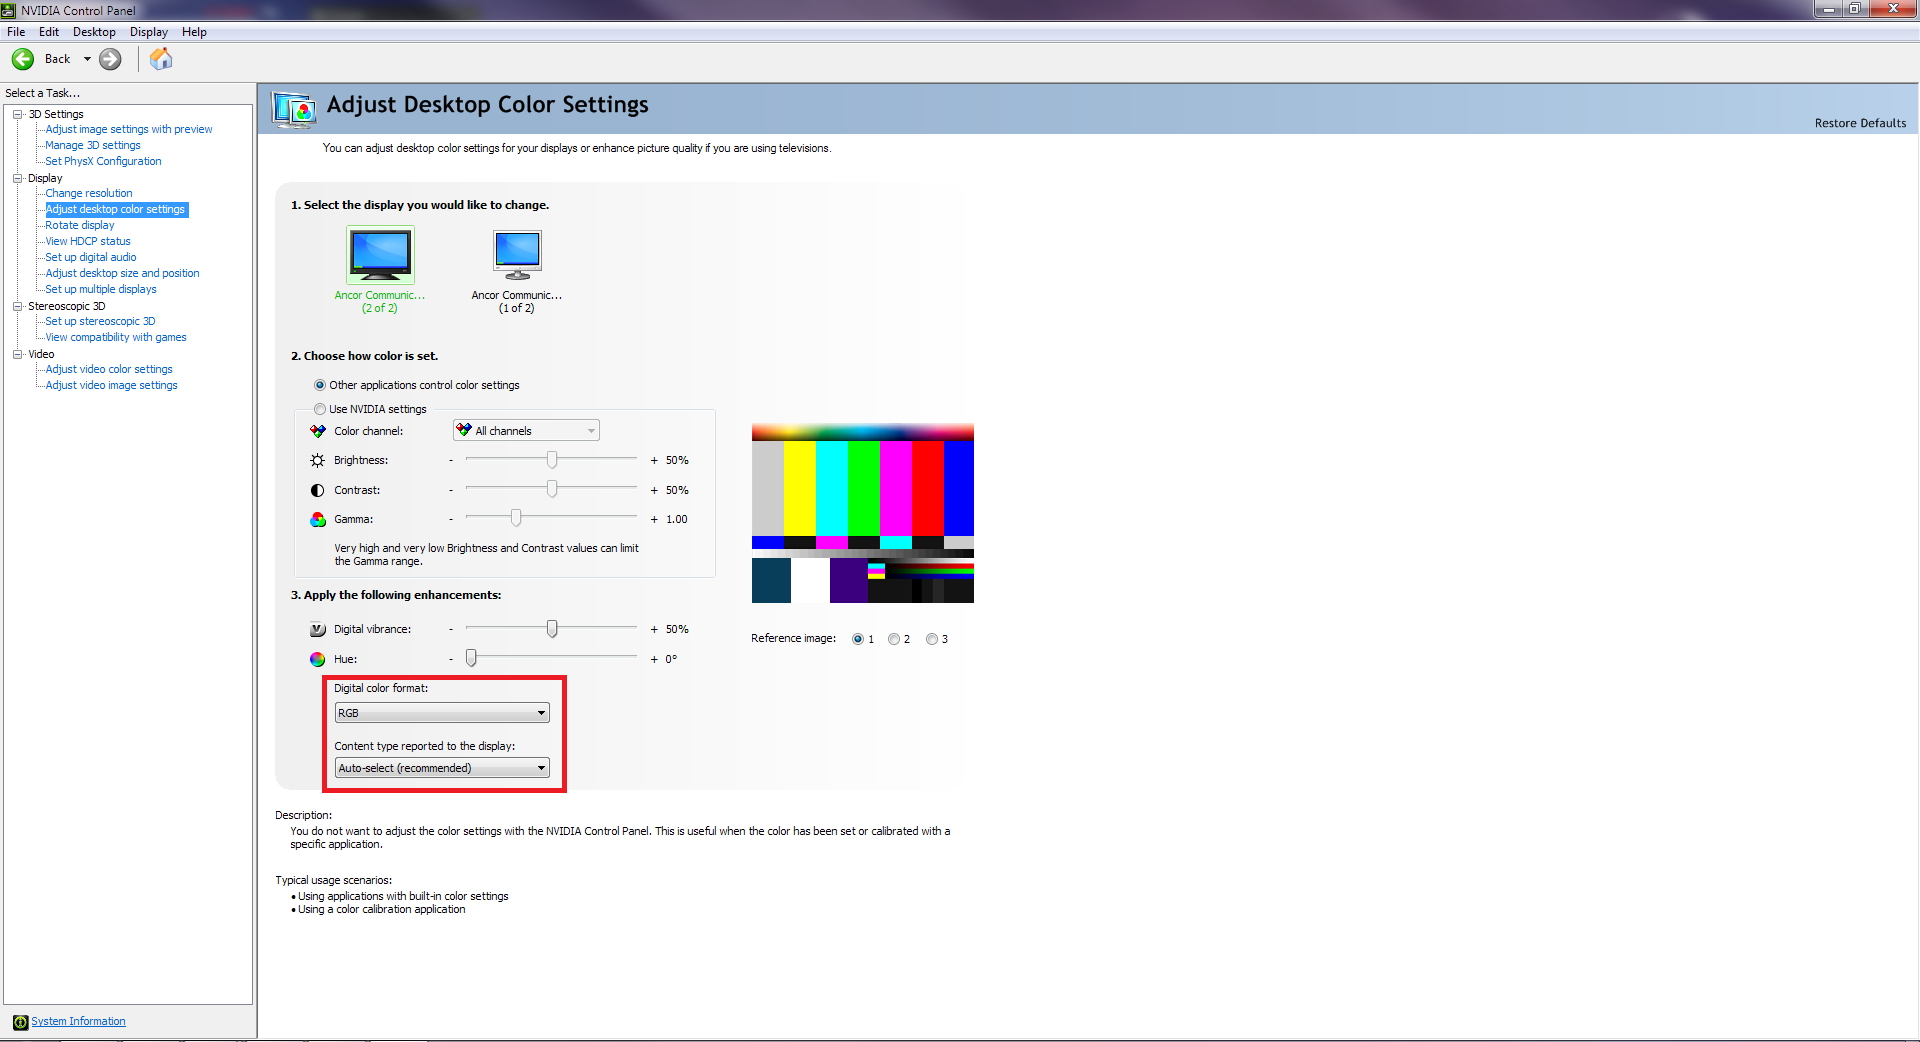Open Adjust video color settings task
The height and width of the screenshot is (1042, 1920).
[x=109, y=369]
